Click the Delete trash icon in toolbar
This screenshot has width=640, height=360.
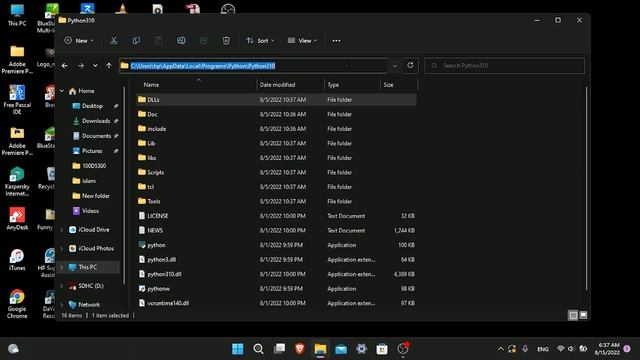[x=226, y=40]
